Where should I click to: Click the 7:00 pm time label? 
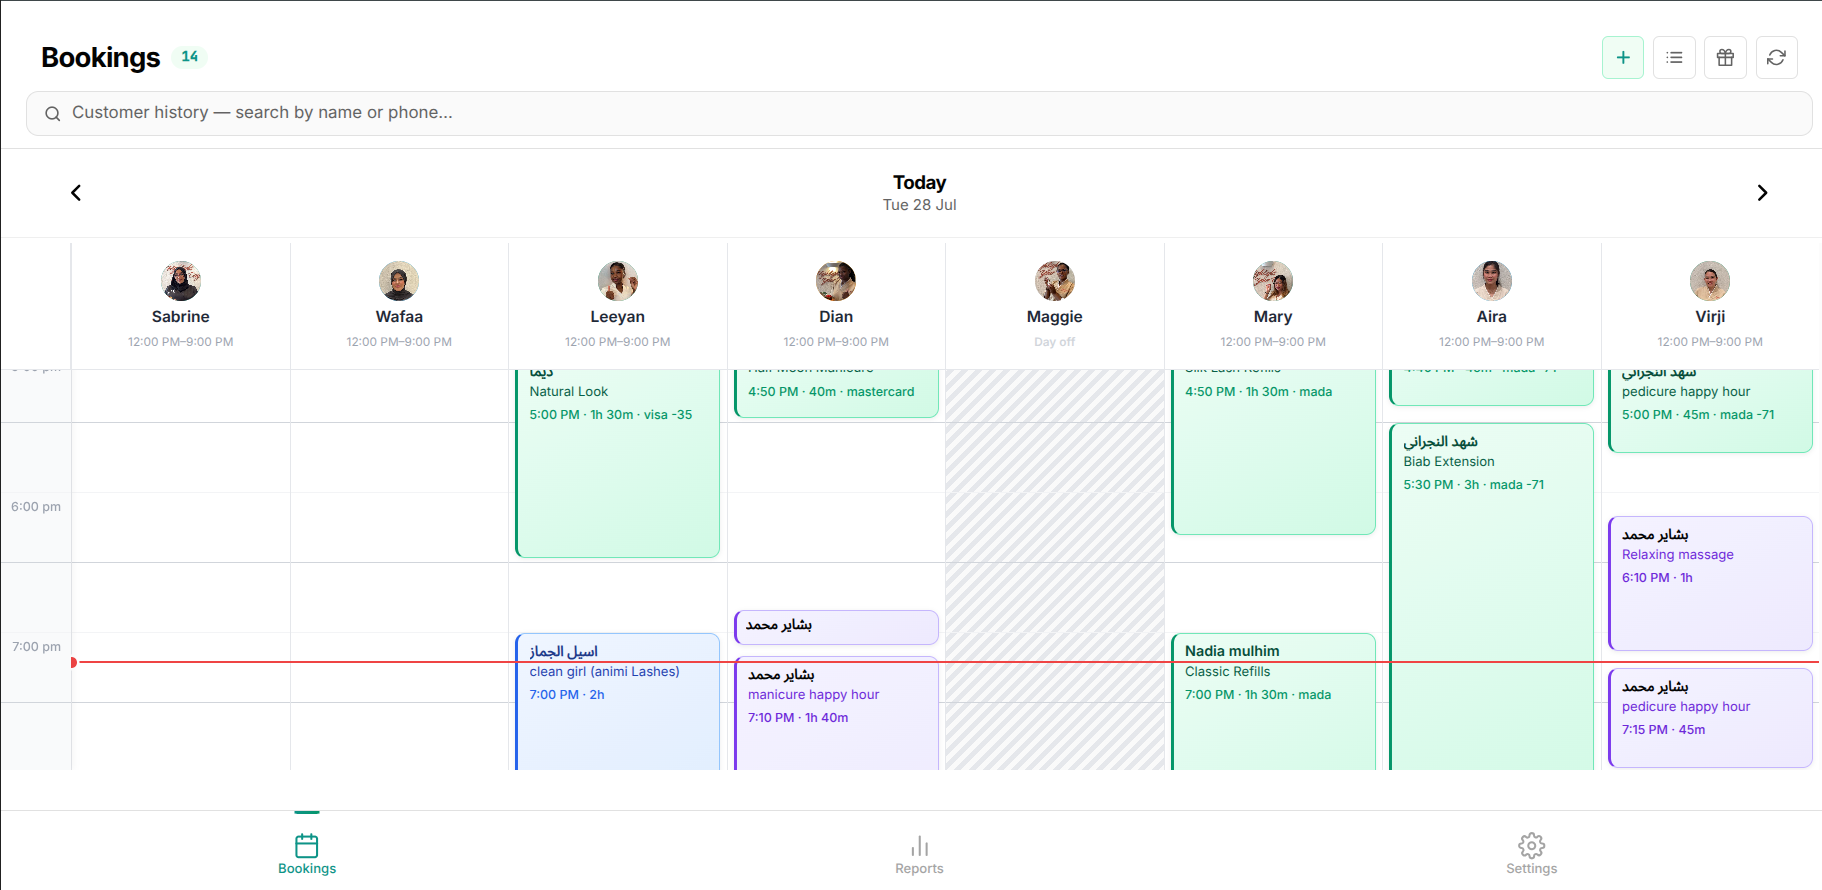[x=36, y=647]
